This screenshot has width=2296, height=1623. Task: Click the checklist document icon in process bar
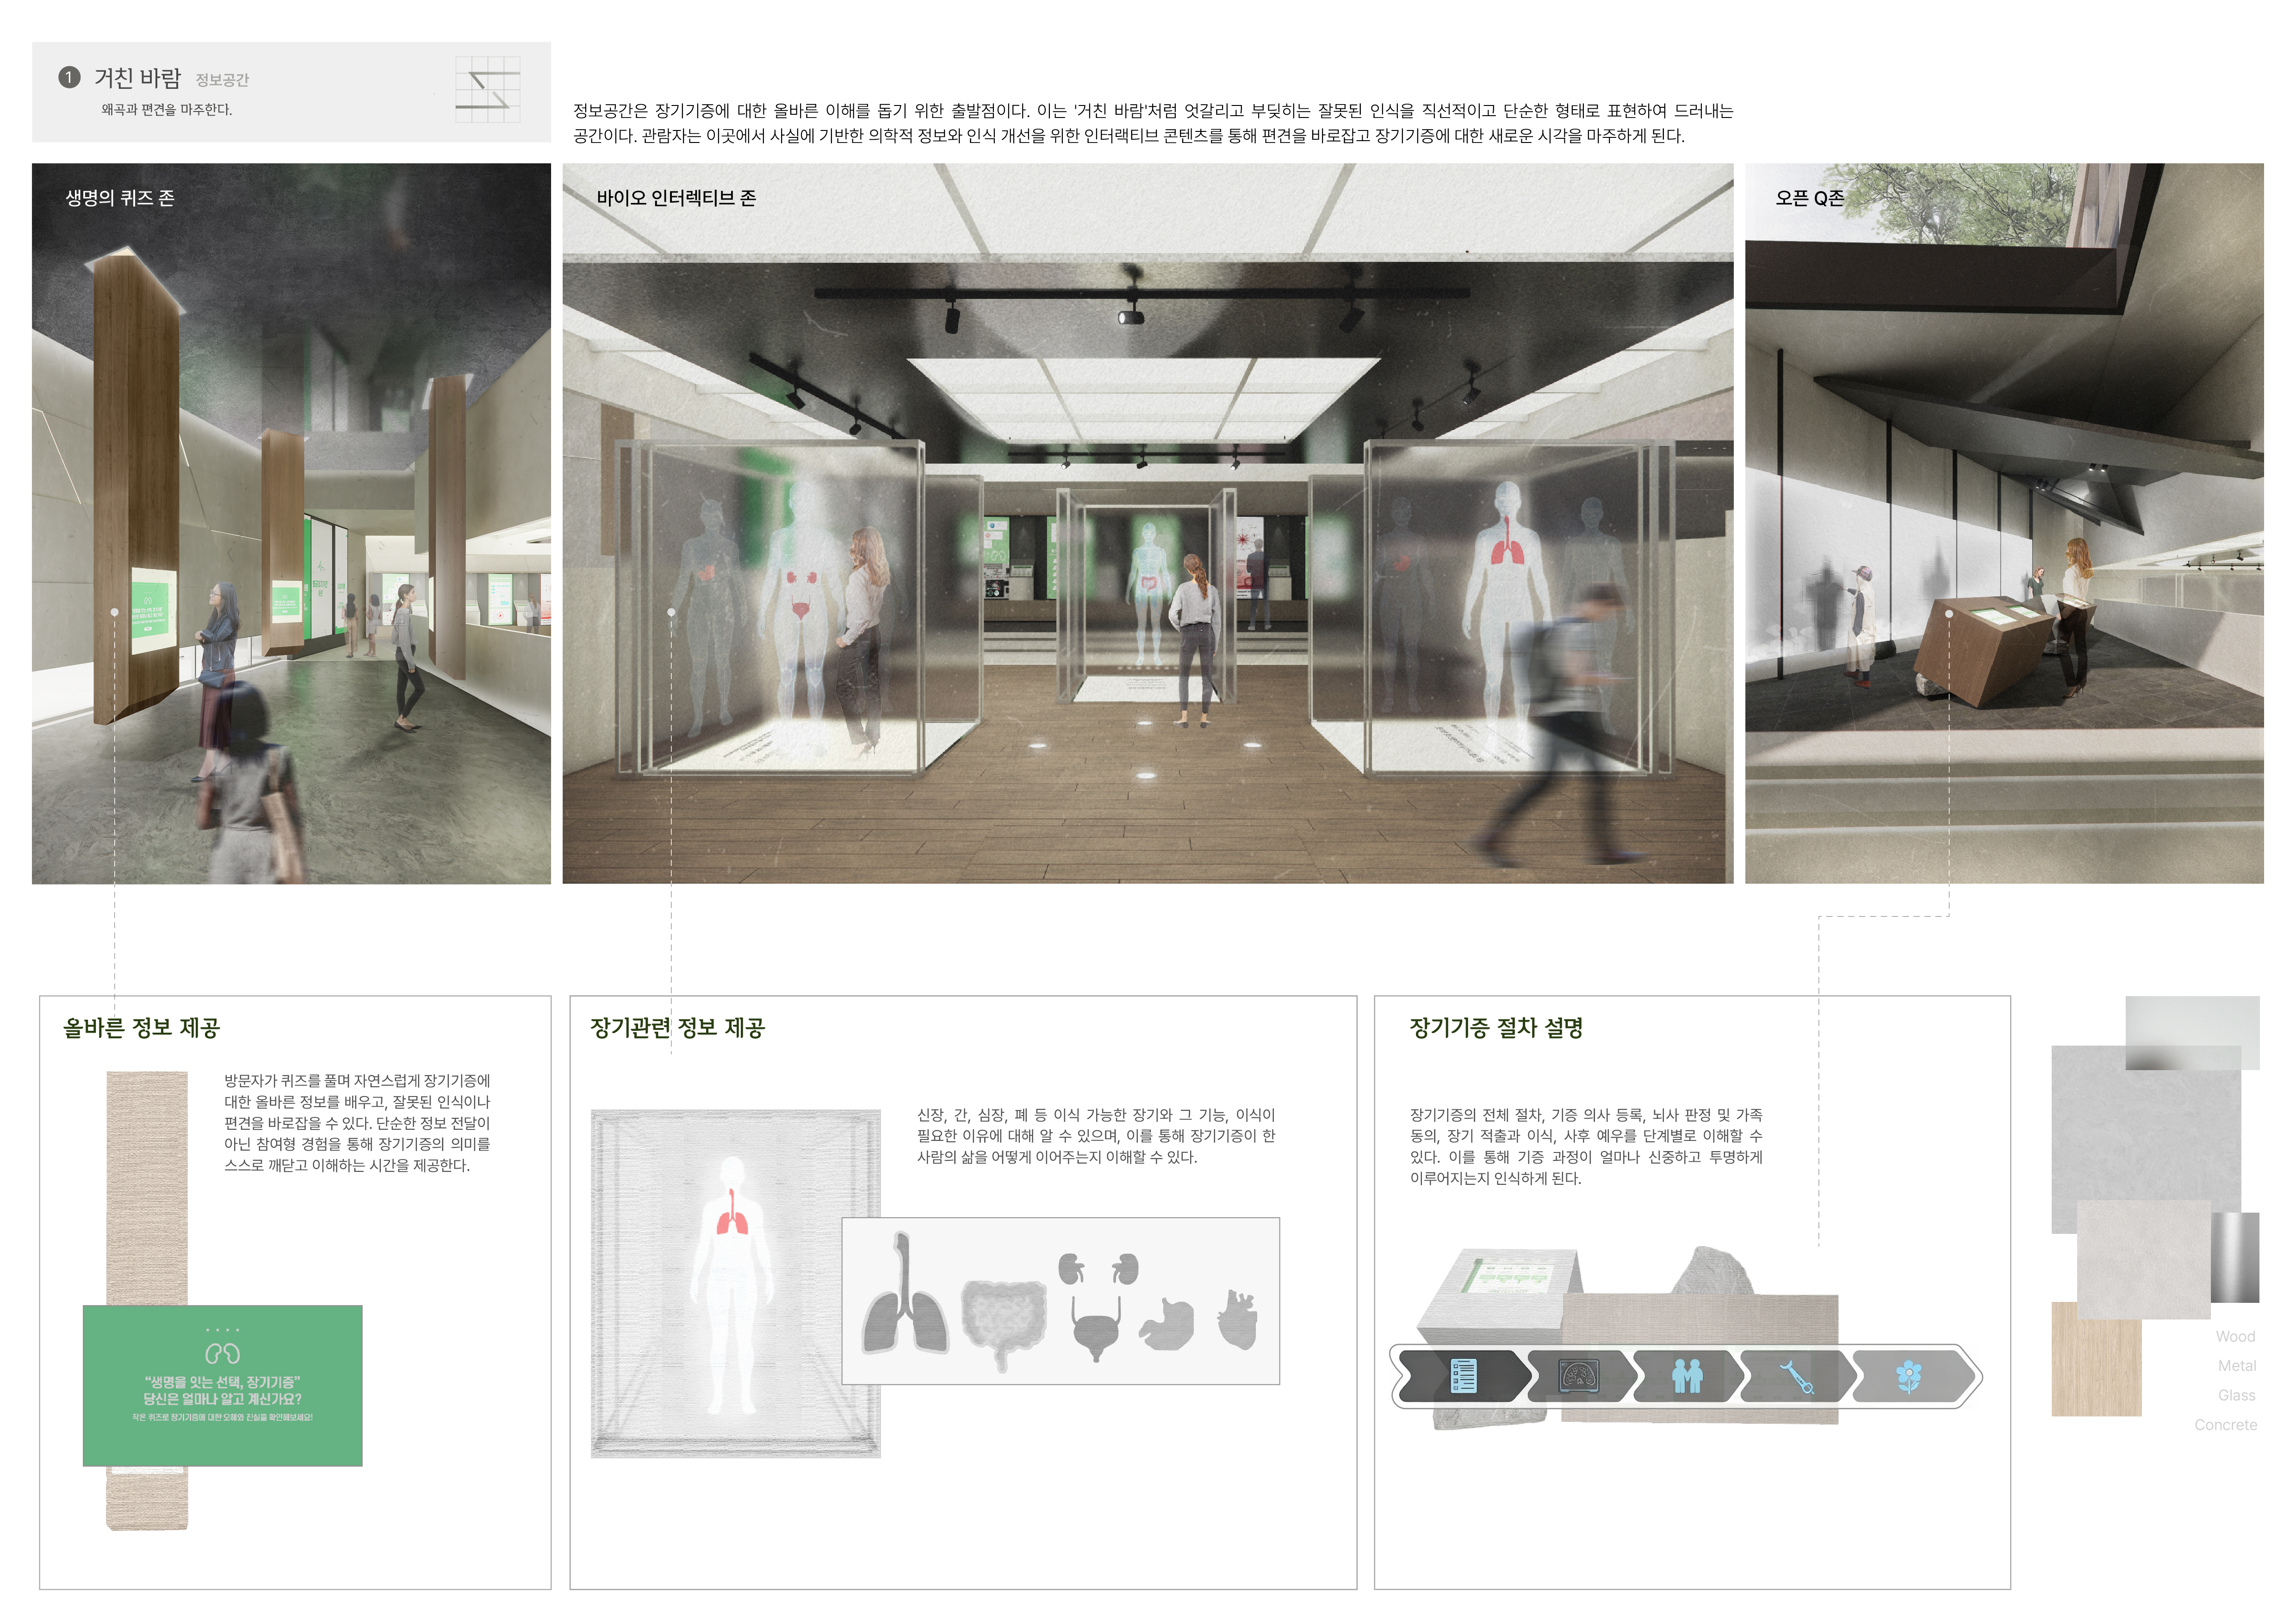(1463, 1376)
